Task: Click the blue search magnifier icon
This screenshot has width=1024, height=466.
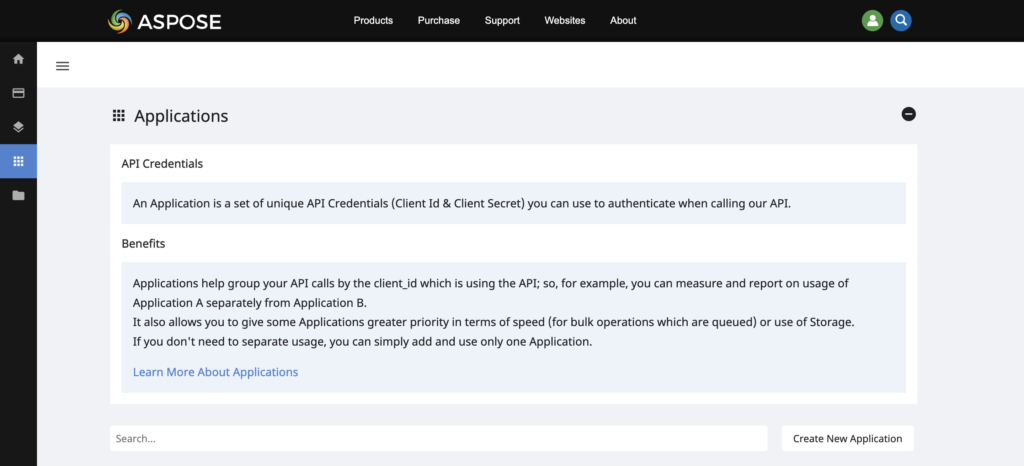Action: 901,20
